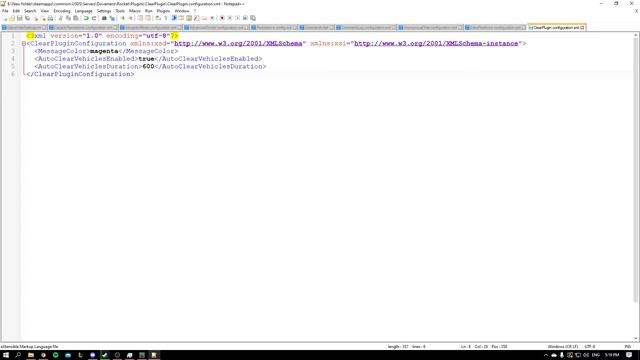Open the Run menu
The height and width of the screenshot is (360, 640).
pos(149,11)
